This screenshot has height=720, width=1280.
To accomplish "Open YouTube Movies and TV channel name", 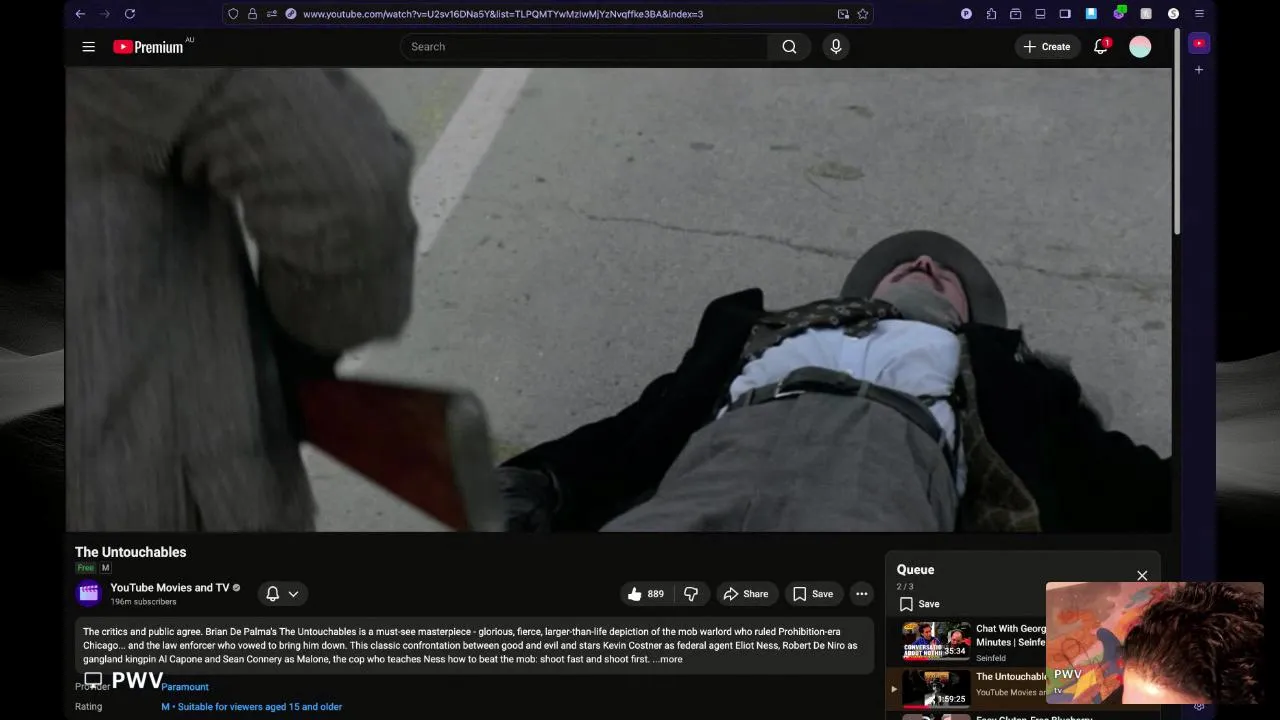I will tap(169, 587).
